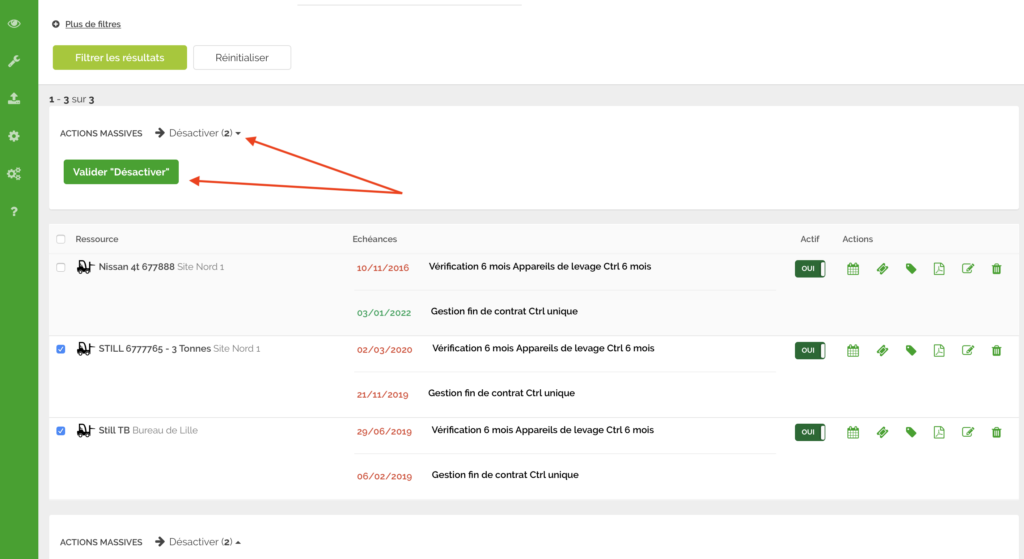
Task: Open the top Désactiver (2) dropdown
Action: click(x=205, y=133)
